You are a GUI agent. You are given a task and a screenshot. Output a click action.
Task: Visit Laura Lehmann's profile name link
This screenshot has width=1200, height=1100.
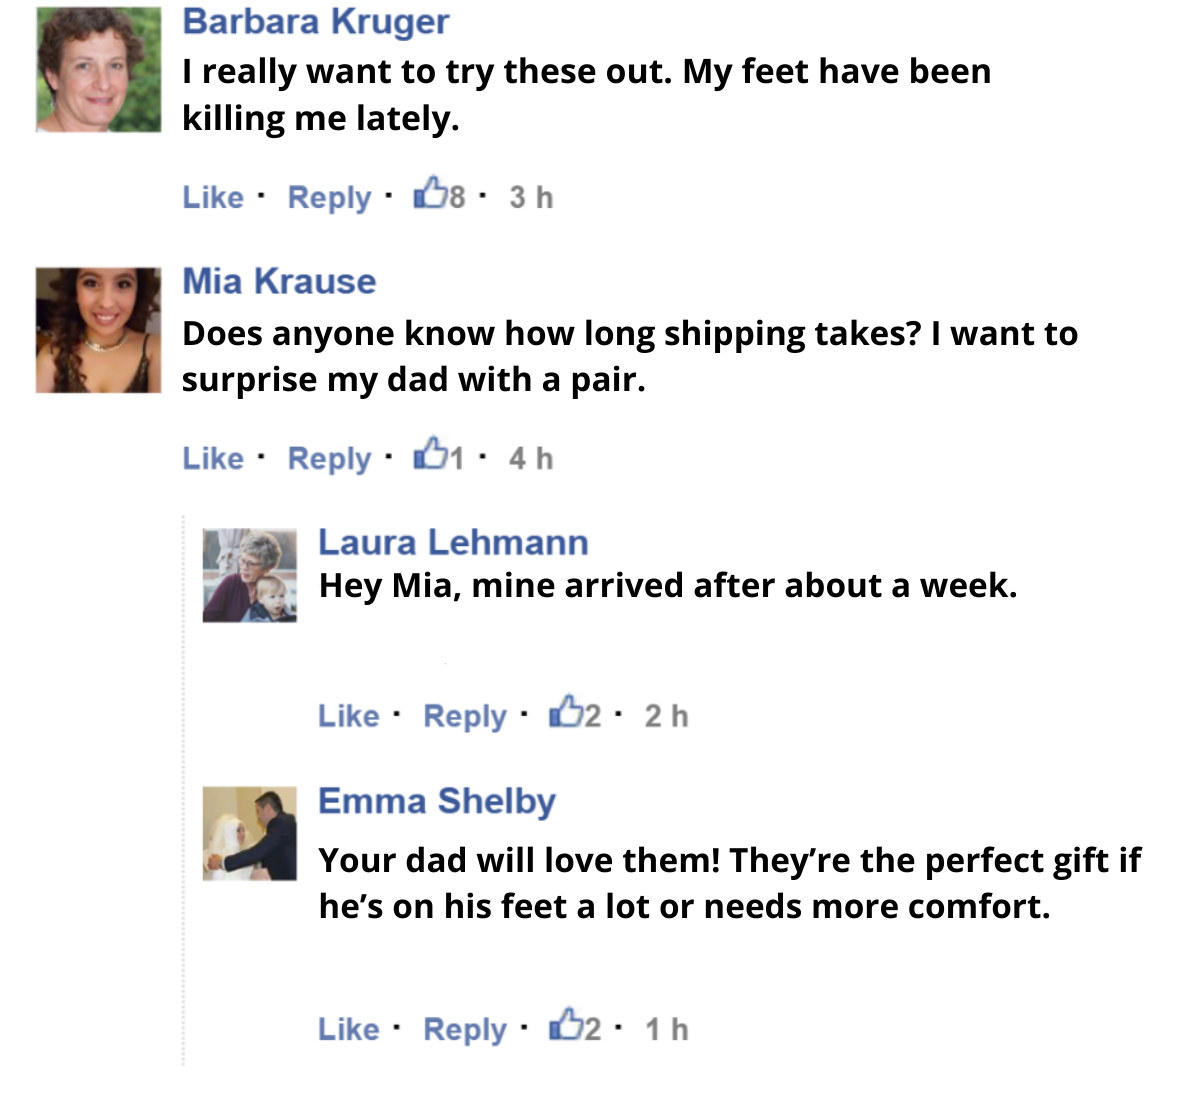pyautogui.click(x=453, y=542)
